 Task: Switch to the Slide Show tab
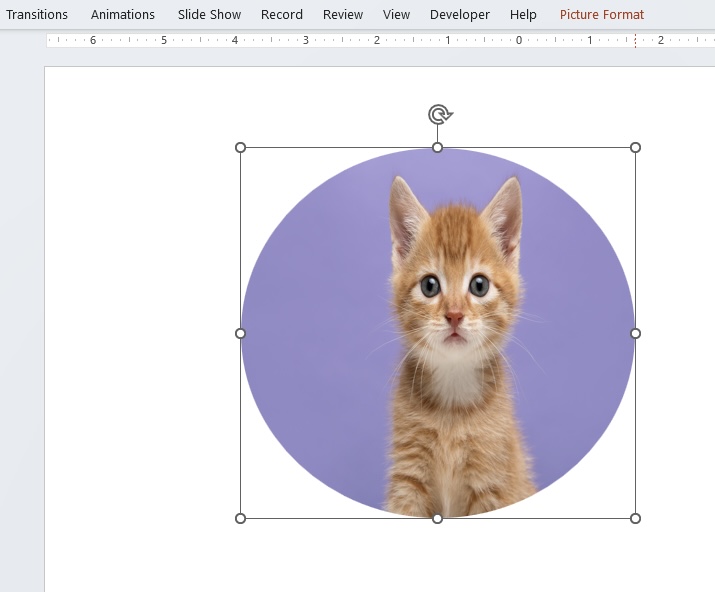coord(209,15)
